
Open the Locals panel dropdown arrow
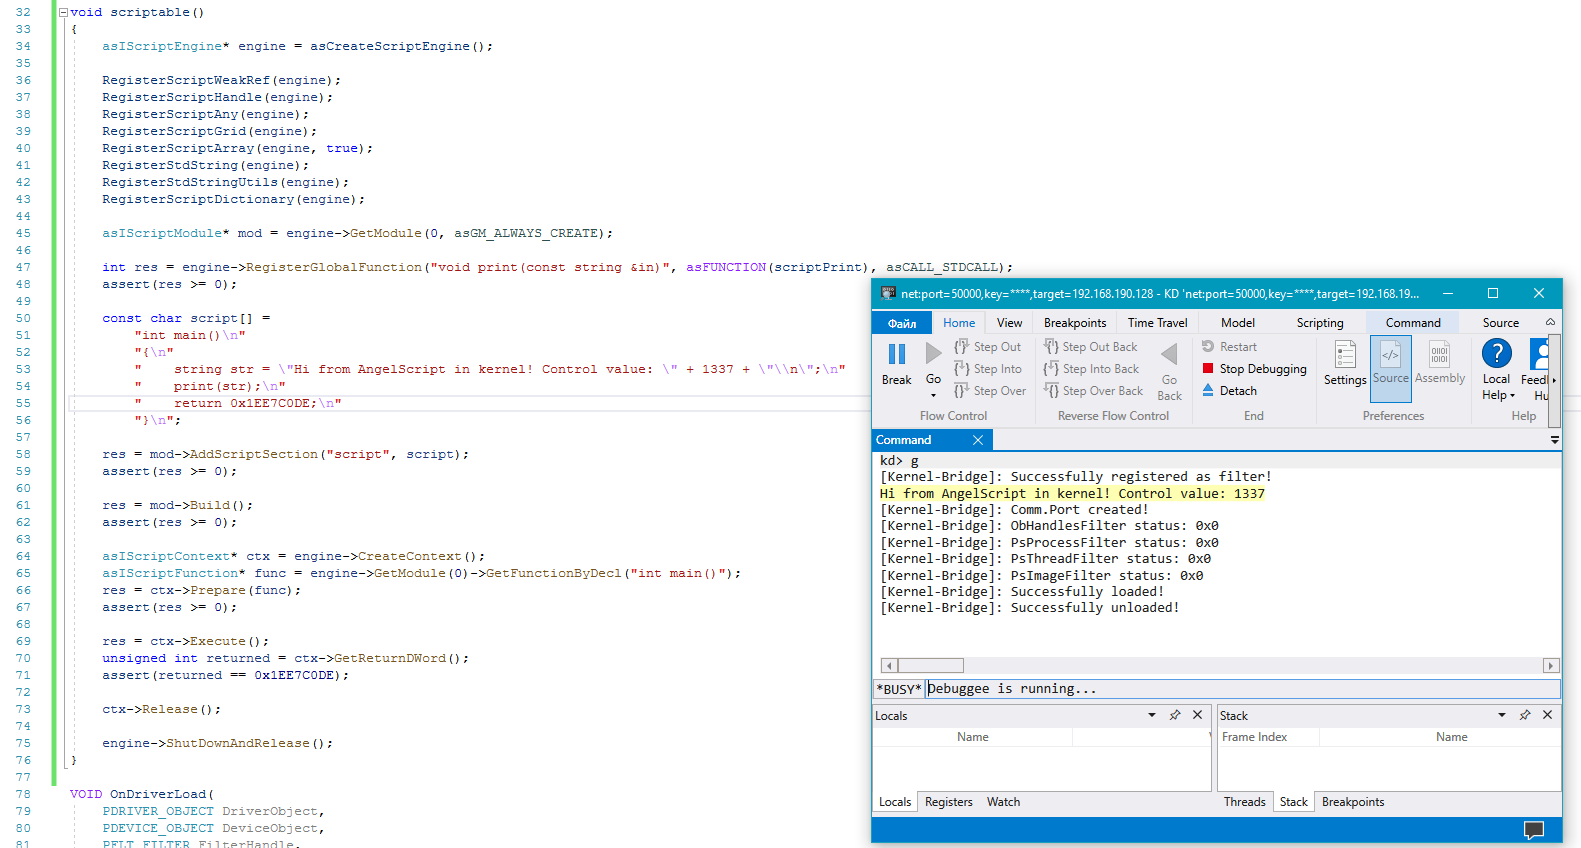1152,715
